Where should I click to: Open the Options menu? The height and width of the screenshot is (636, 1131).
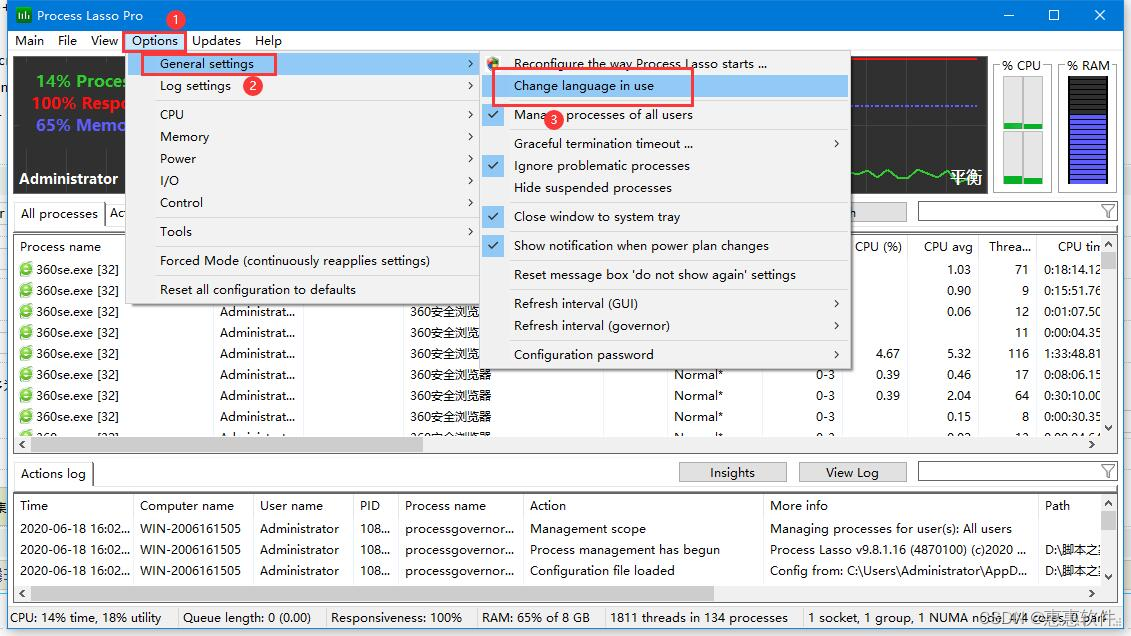coord(154,41)
